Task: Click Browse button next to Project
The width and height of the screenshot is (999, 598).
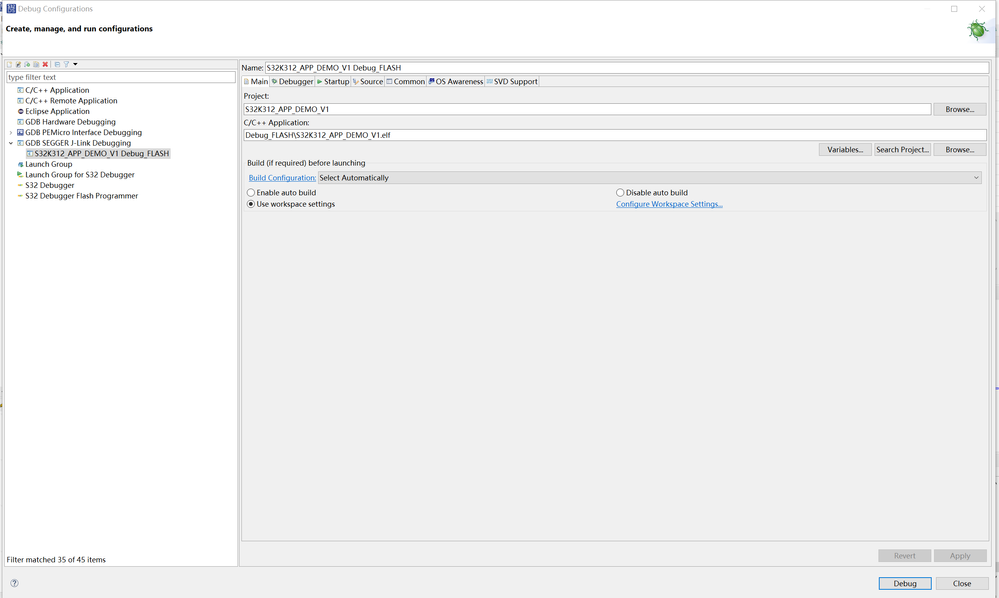Action: tap(959, 110)
